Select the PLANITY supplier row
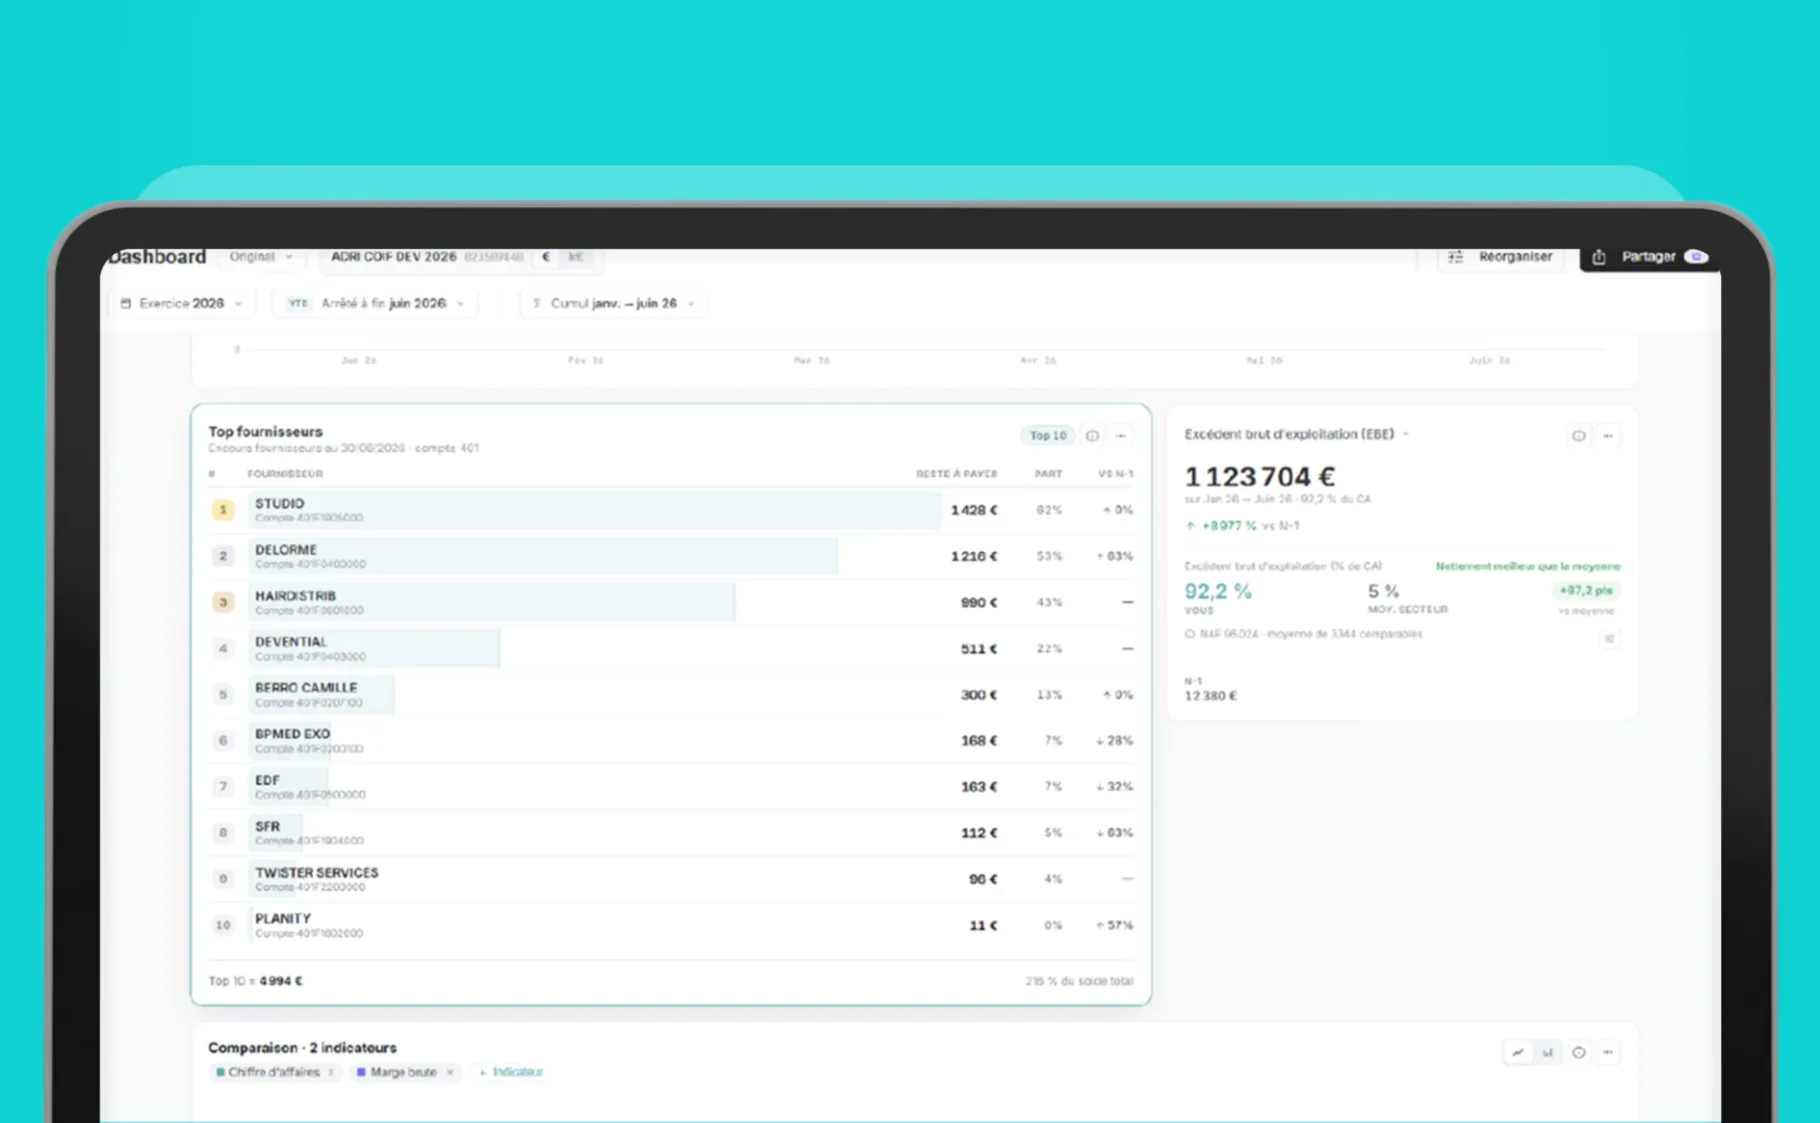Screen dimensions: 1820x1123 point(671,925)
